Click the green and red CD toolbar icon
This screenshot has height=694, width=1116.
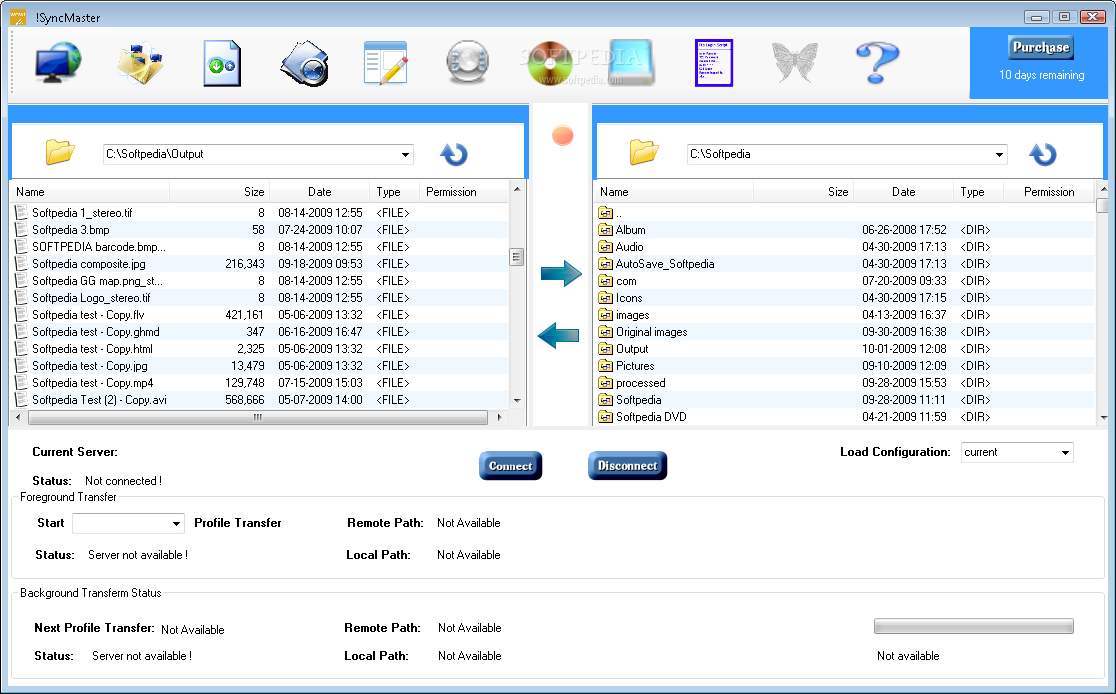[x=550, y=63]
